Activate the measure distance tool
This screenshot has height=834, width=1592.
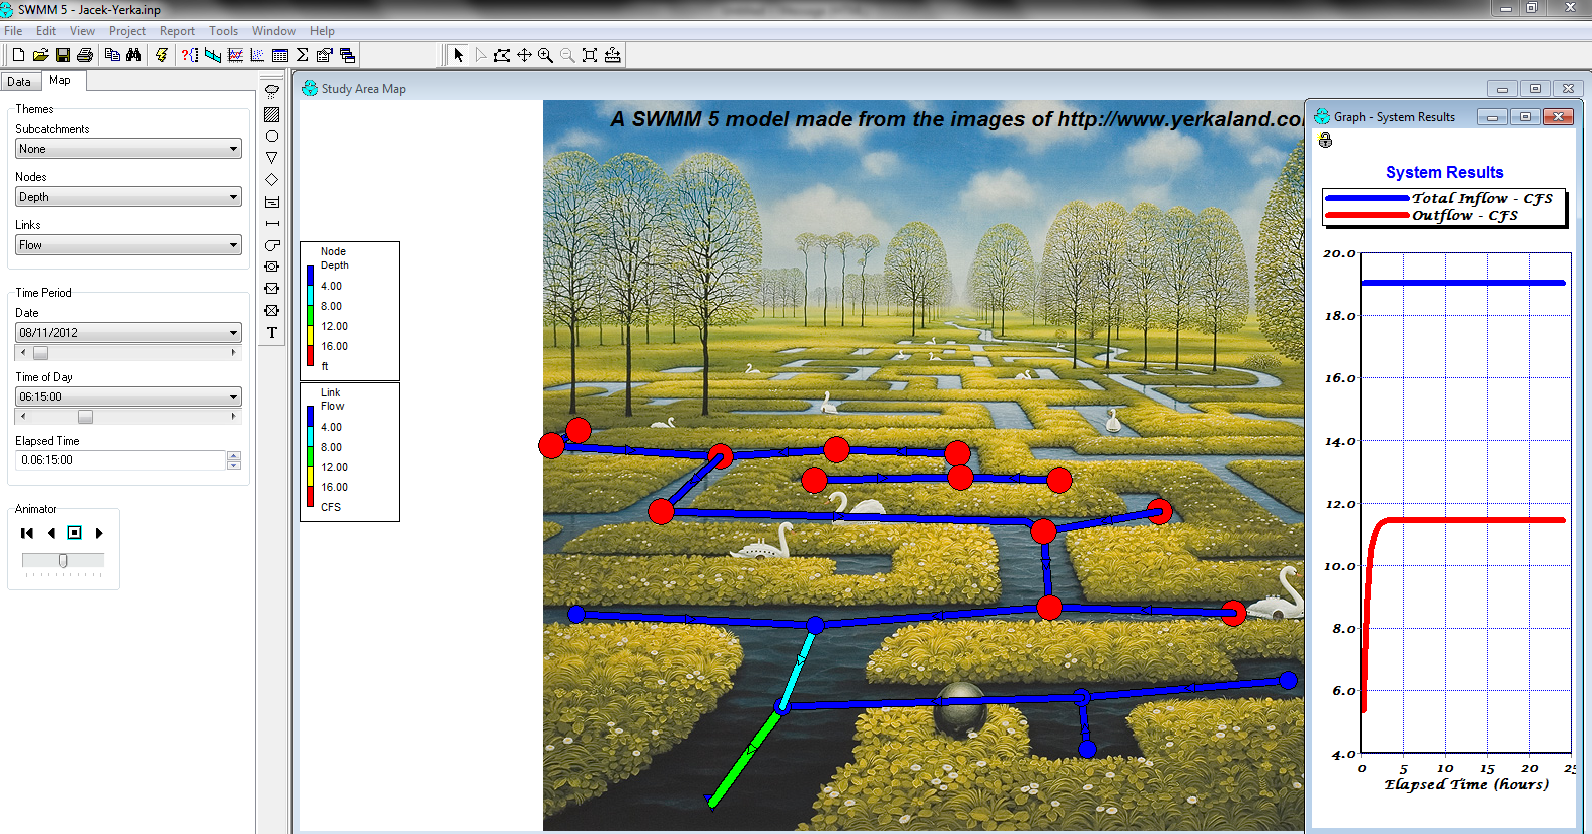point(613,55)
